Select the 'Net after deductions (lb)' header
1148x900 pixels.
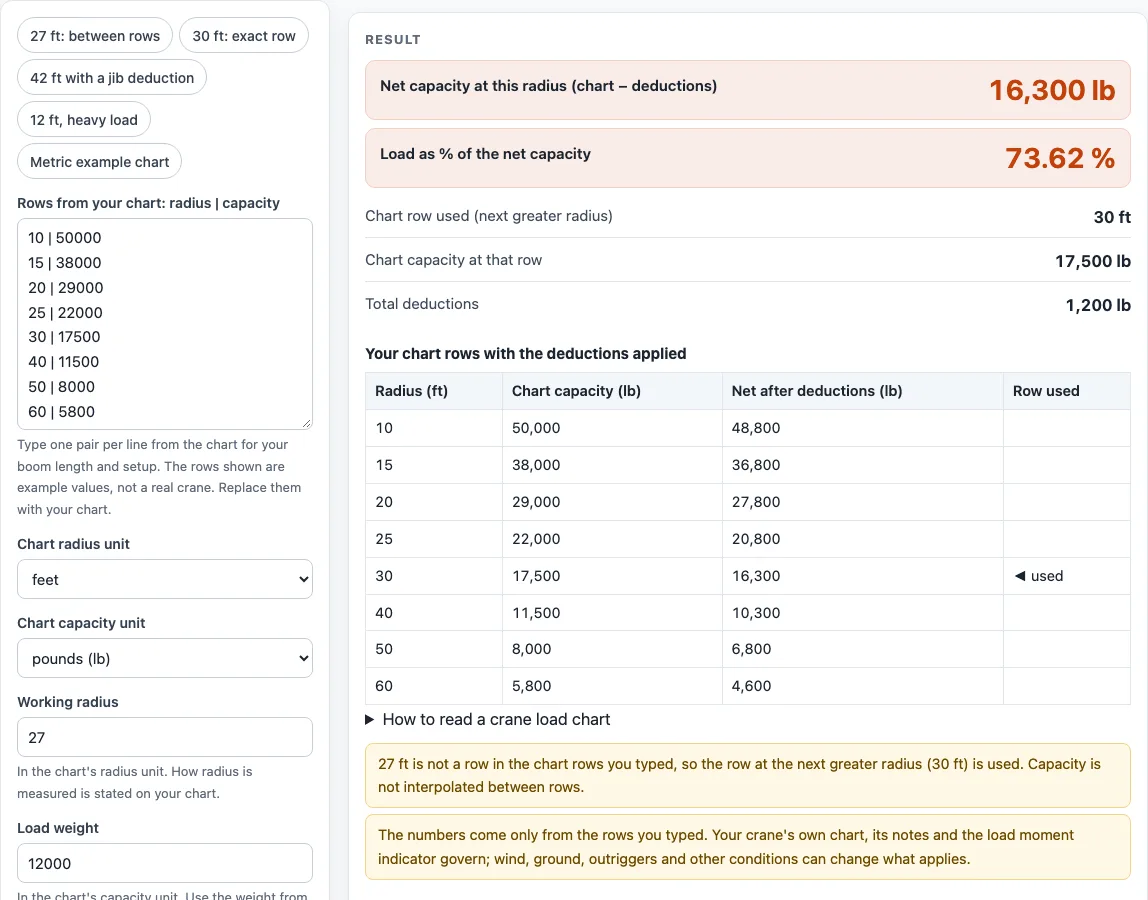[x=817, y=391]
